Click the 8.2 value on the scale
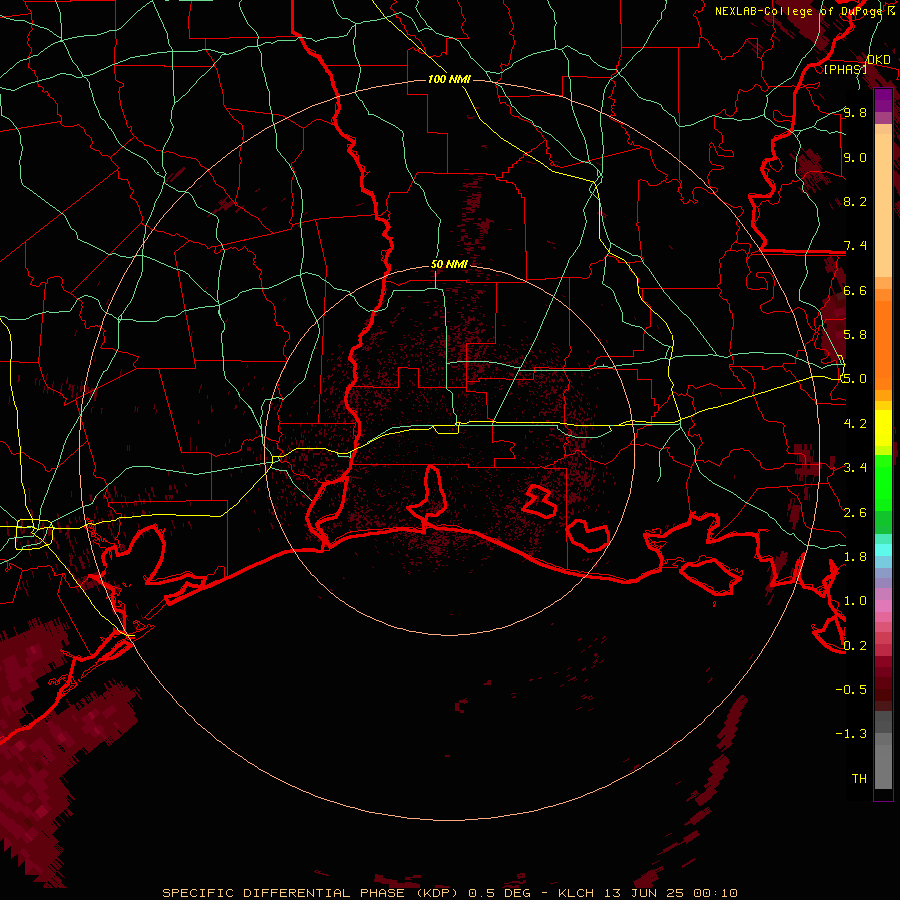The height and width of the screenshot is (900, 900). [855, 202]
